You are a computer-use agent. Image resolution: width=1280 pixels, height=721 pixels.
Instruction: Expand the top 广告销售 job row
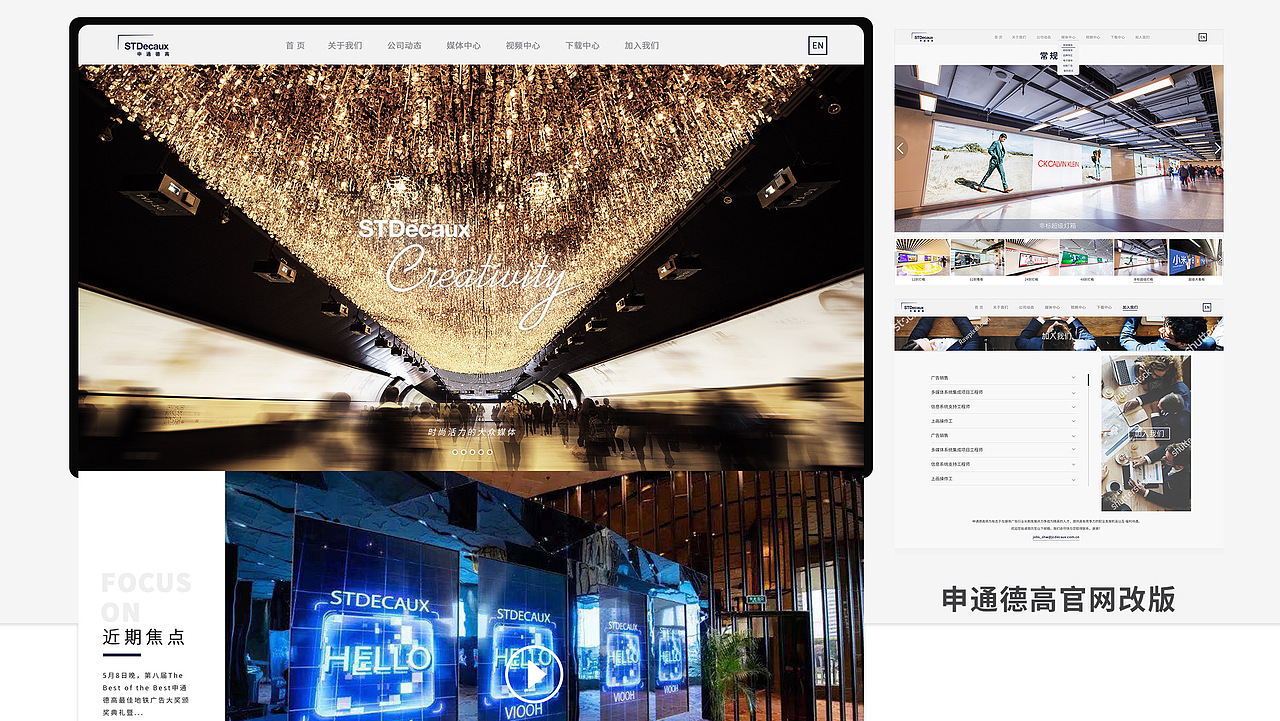(x=1004, y=378)
